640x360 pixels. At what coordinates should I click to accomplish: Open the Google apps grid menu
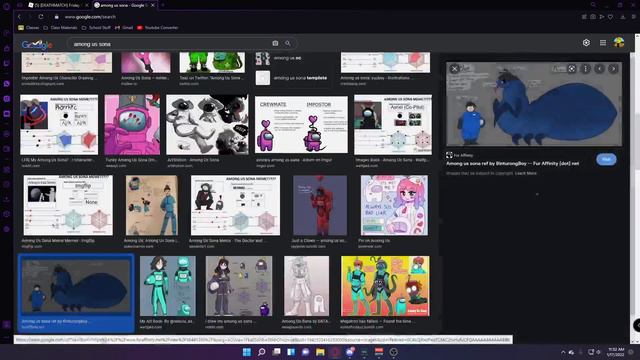click(603, 42)
